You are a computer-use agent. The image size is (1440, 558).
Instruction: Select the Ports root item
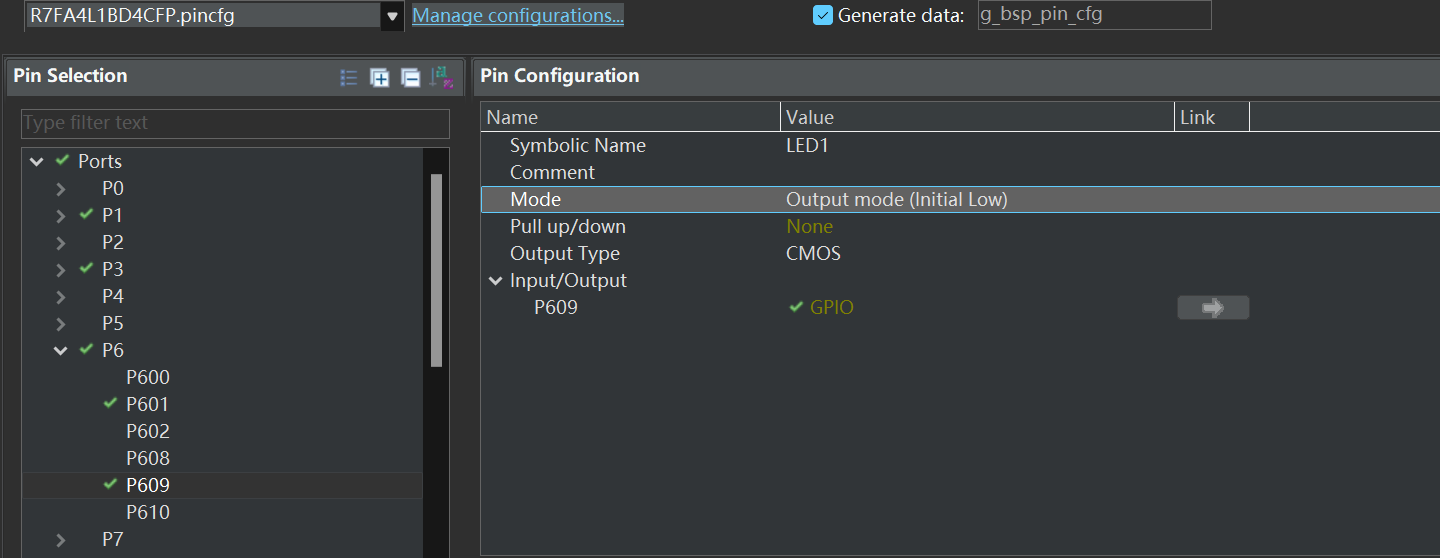click(x=100, y=162)
